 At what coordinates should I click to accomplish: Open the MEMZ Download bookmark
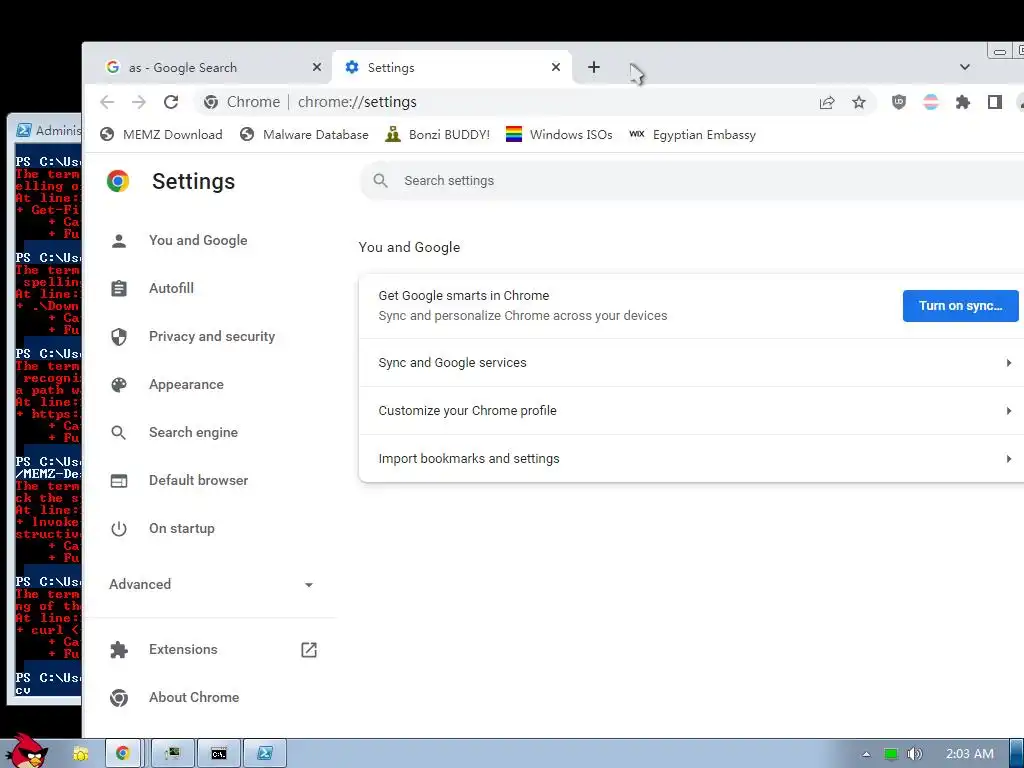(x=161, y=135)
